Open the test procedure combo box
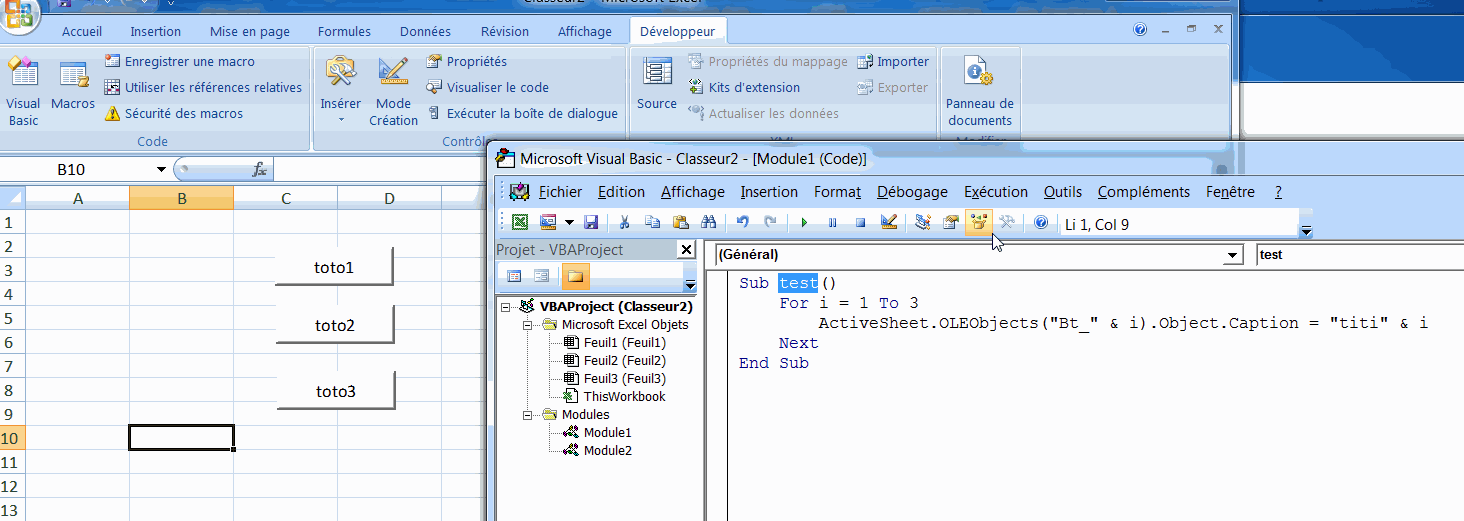1464x521 pixels. coord(1360,255)
